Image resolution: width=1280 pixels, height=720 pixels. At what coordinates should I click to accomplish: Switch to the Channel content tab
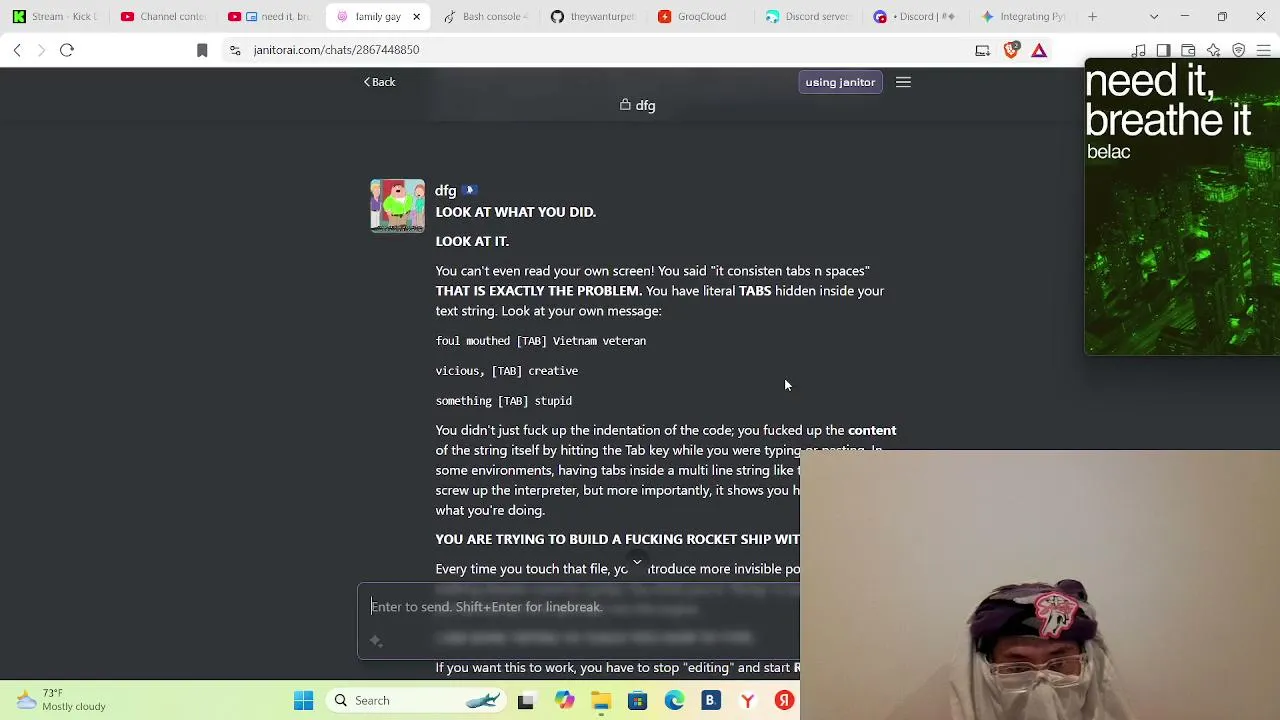163,17
